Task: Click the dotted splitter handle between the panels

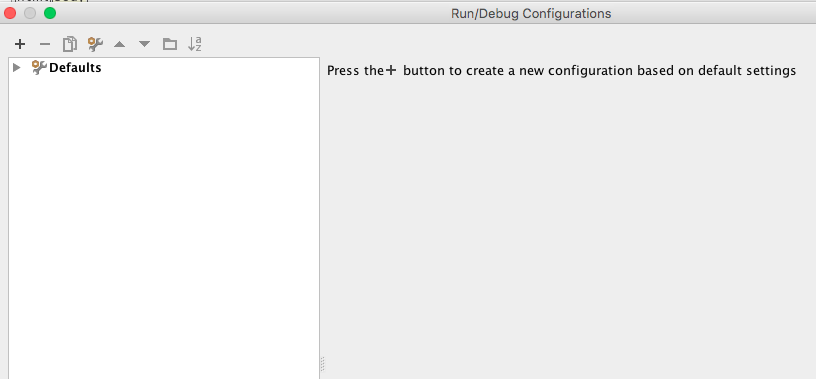Action: click(323, 364)
